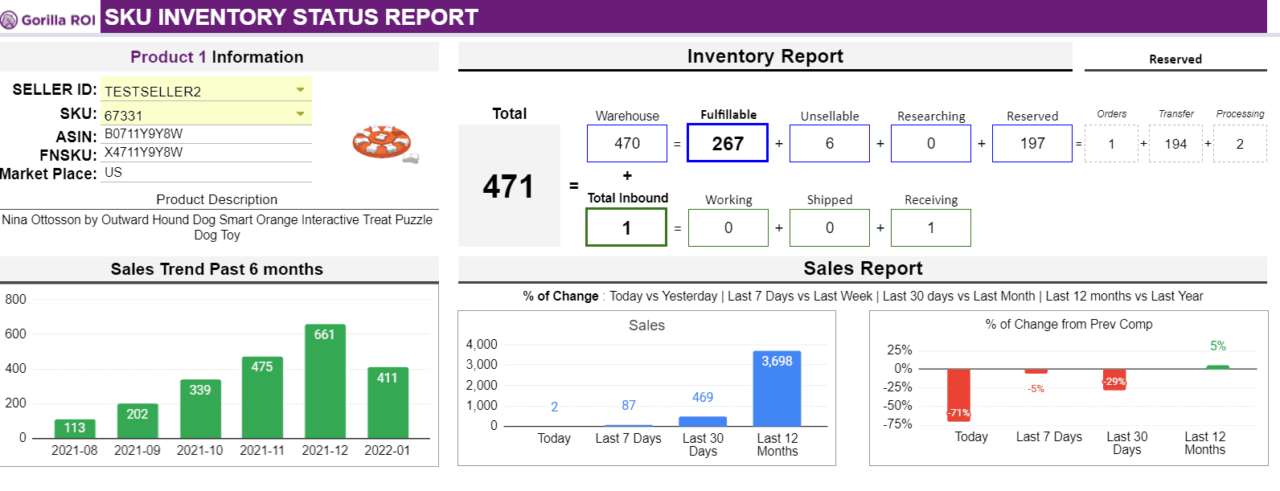The width and height of the screenshot is (1280, 491).
Task: Expand the SKU dropdown arrow
Action: tap(300, 113)
